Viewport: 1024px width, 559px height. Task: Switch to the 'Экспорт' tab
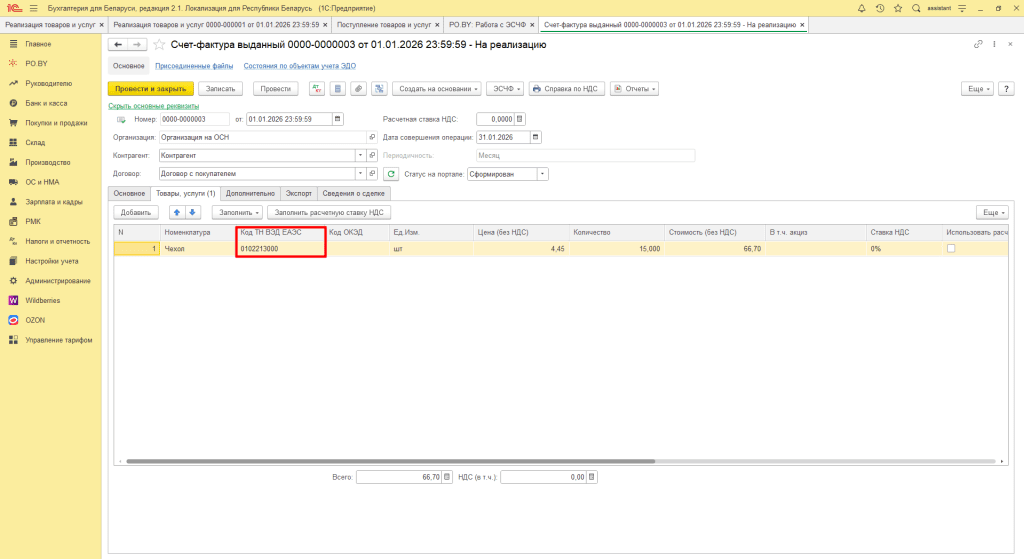pos(299,193)
